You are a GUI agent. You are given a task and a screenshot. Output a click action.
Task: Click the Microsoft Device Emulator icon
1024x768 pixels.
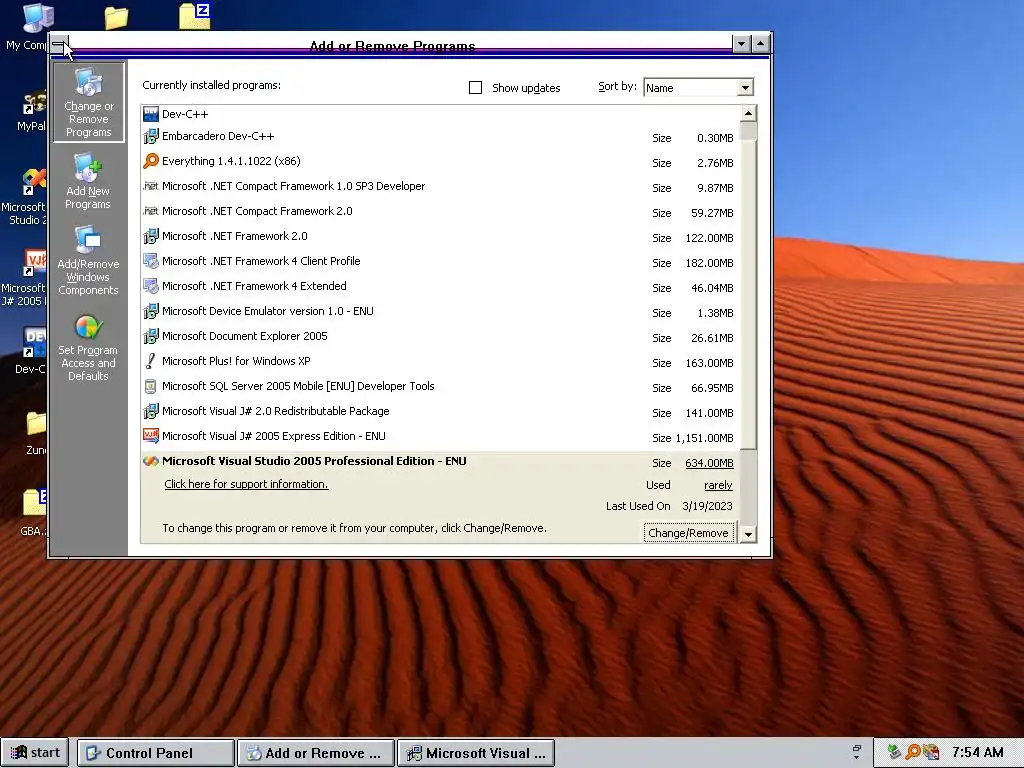click(x=151, y=311)
